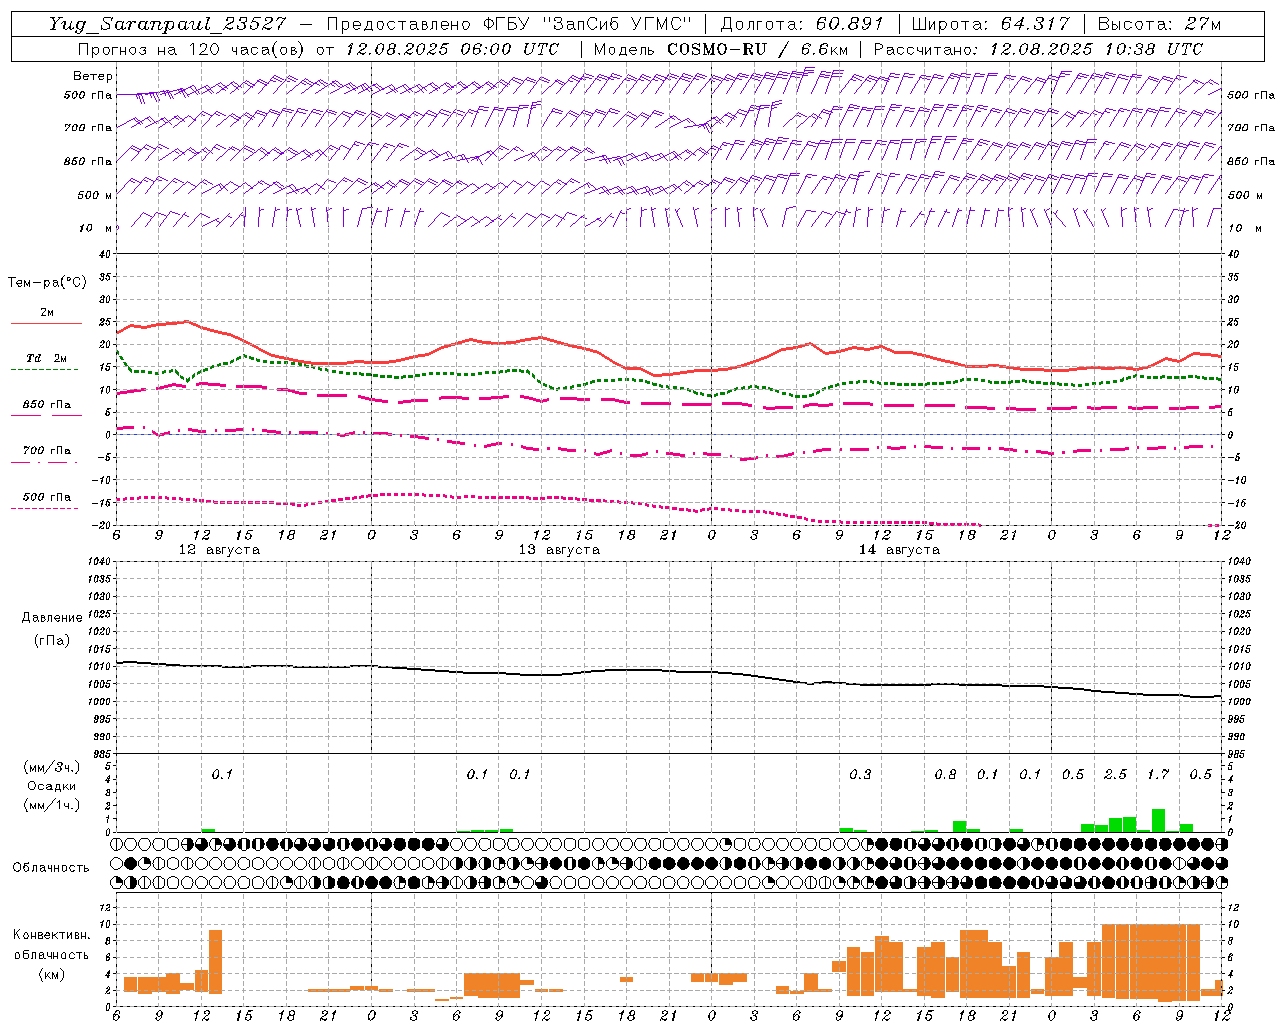Click the (гПа) unit under Давление

click(x=51, y=640)
